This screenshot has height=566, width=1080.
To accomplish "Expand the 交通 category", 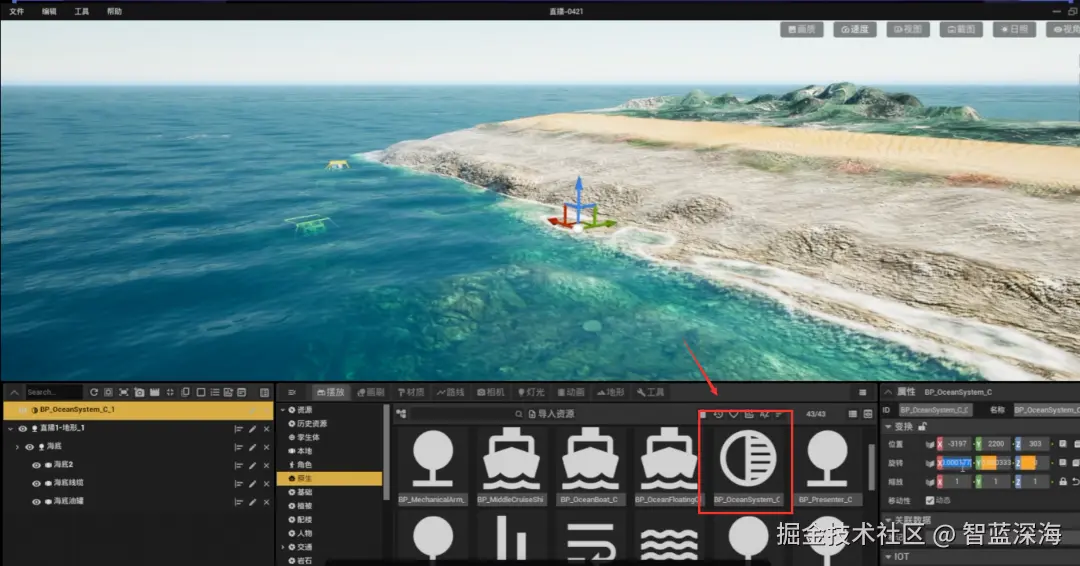I will point(283,547).
